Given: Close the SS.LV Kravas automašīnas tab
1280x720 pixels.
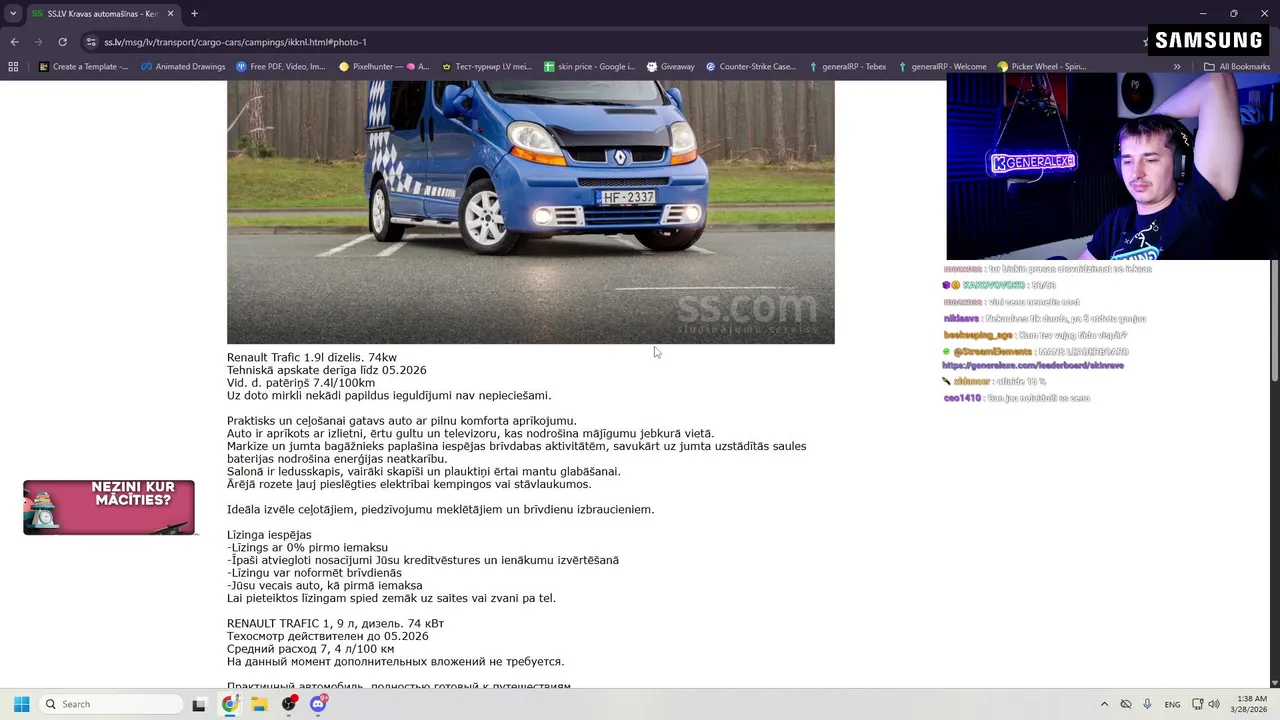Looking at the screenshot, I should (x=170, y=14).
